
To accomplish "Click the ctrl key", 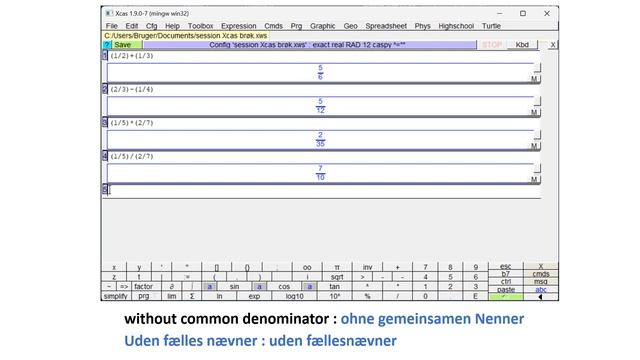I will coord(506,282).
